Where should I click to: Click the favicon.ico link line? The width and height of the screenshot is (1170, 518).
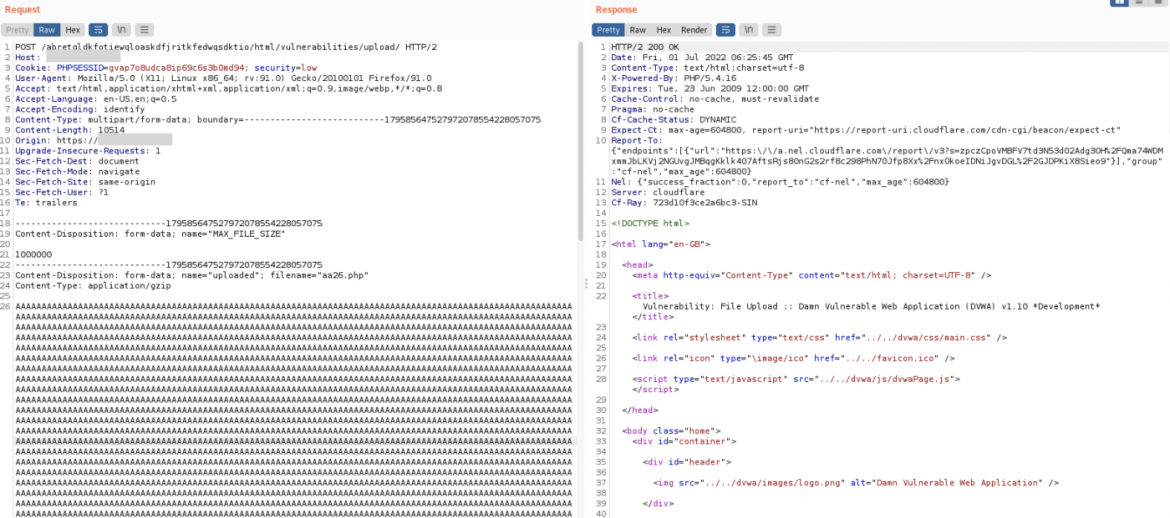[x=794, y=358]
